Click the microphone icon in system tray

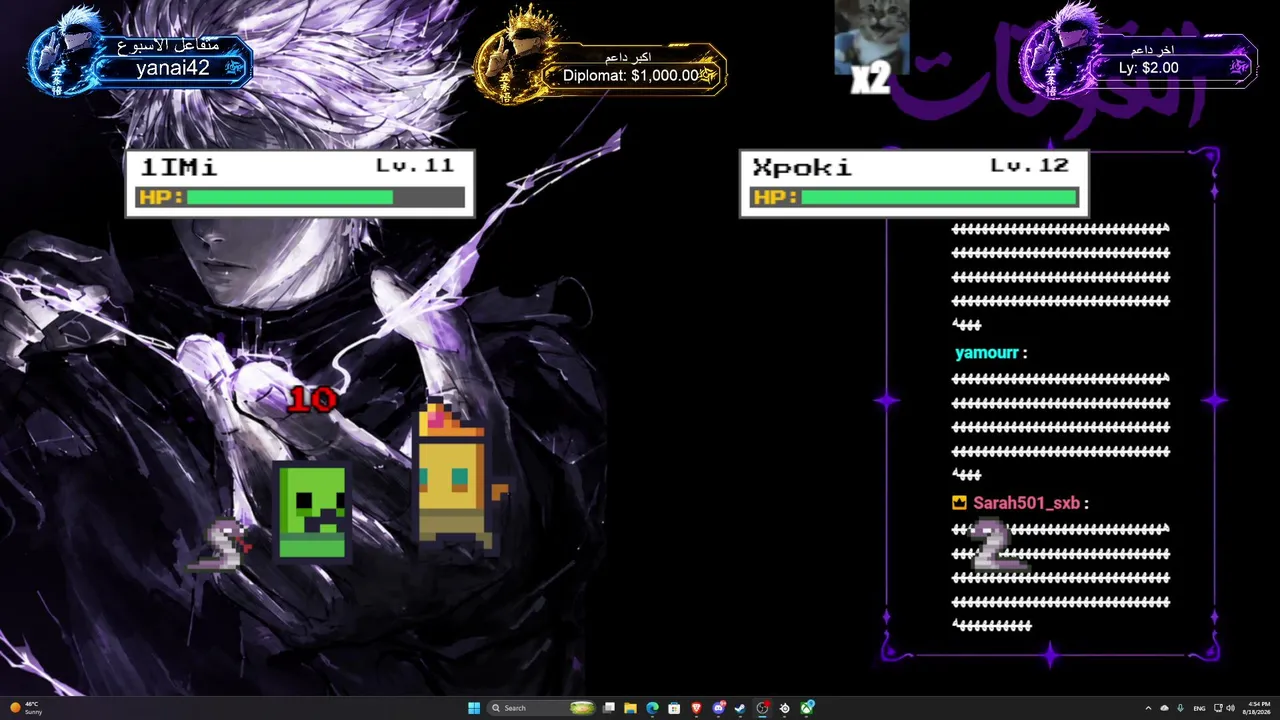click(1181, 708)
